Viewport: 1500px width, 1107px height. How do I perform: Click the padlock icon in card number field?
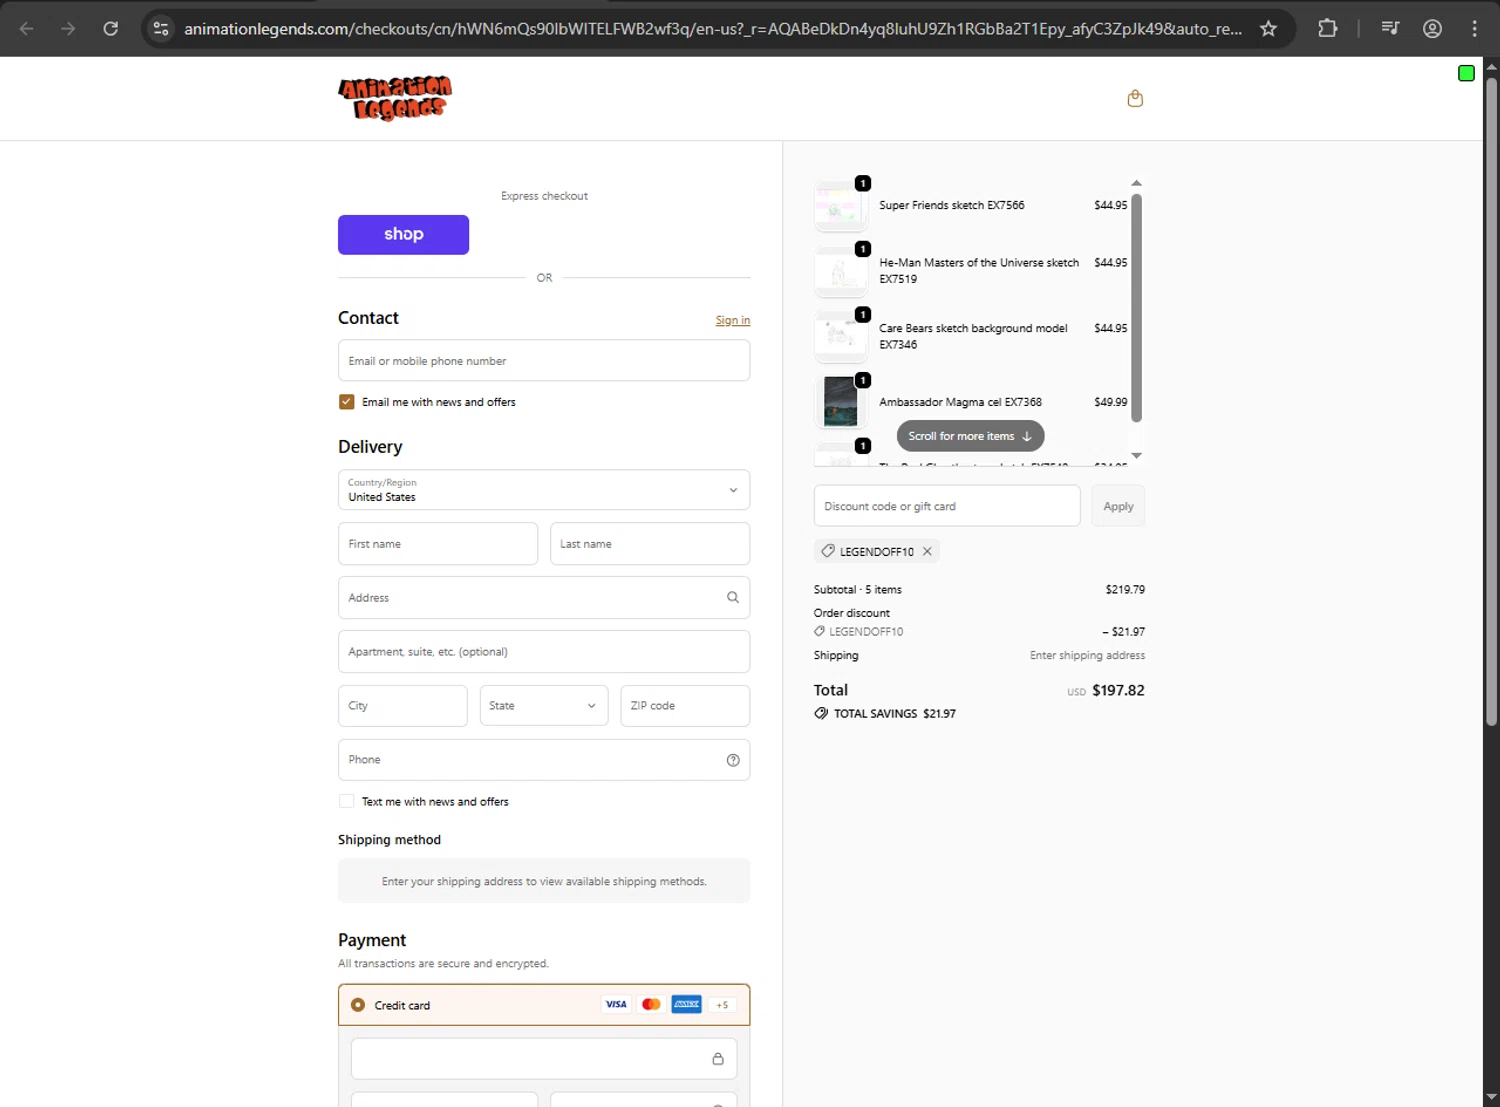point(718,1058)
